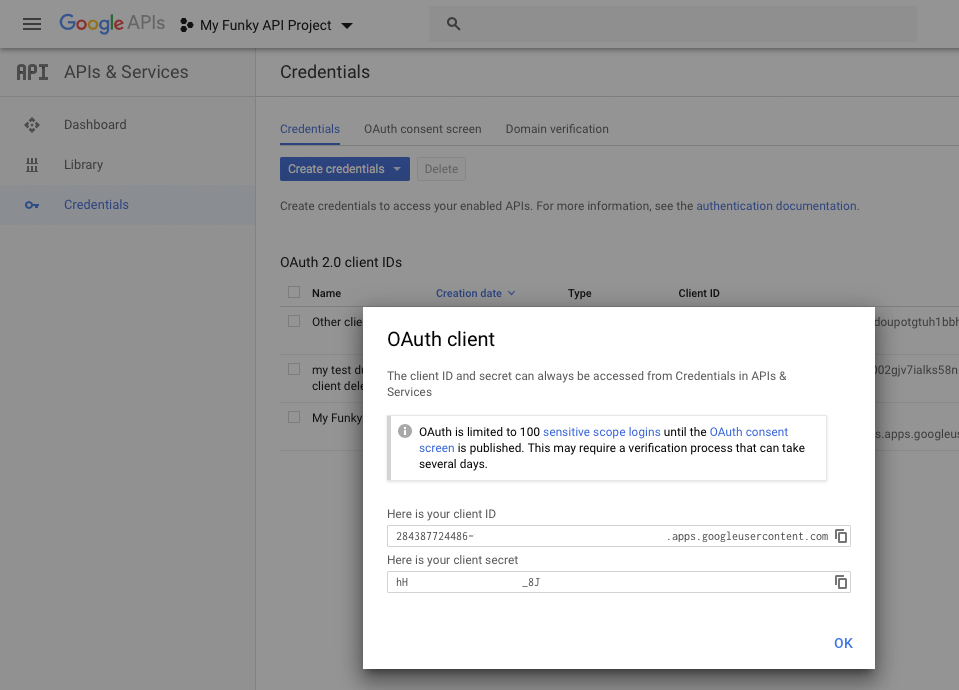Open Library in the sidebar
The width and height of the screenshot is (959, 690).
click(x=127, y=165)
